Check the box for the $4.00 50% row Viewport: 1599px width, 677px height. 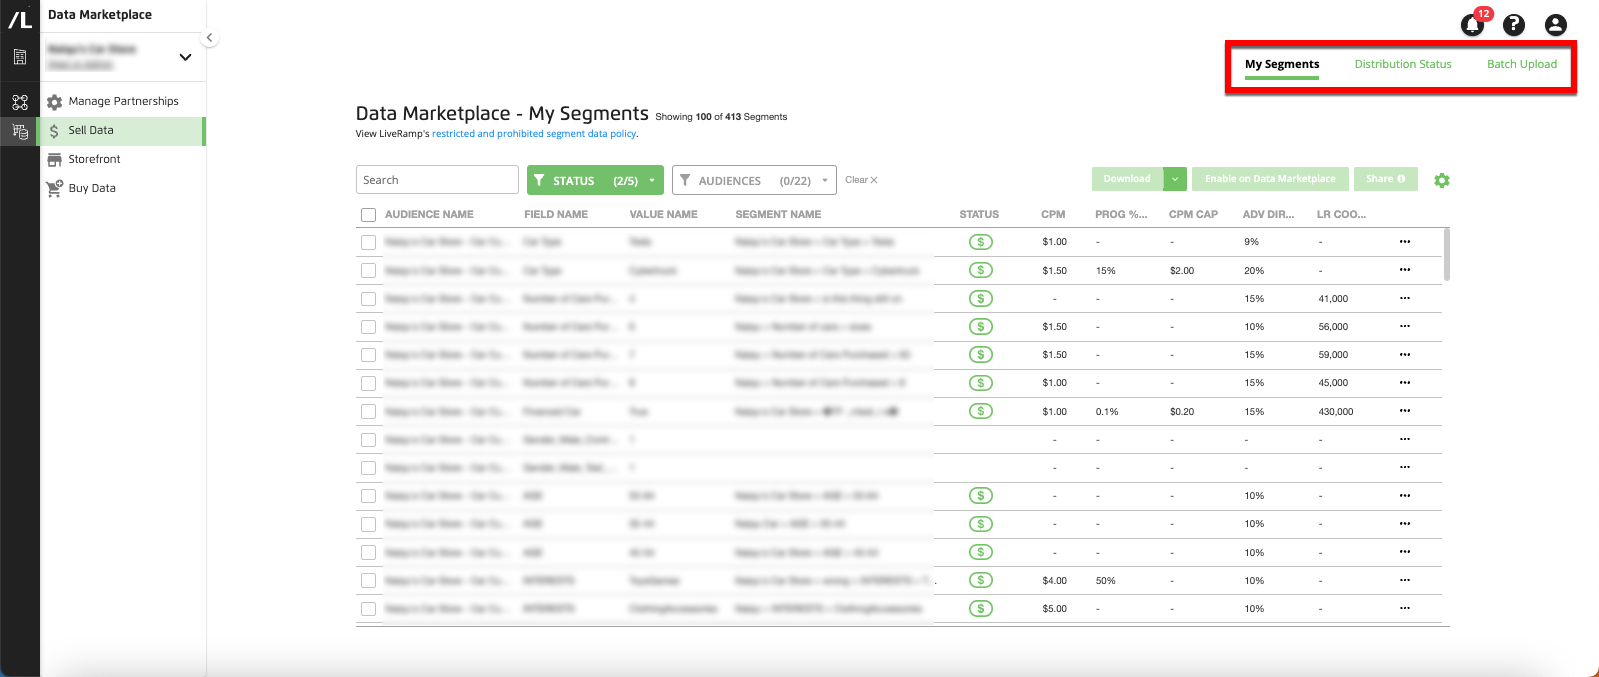(x=368, y=580)
